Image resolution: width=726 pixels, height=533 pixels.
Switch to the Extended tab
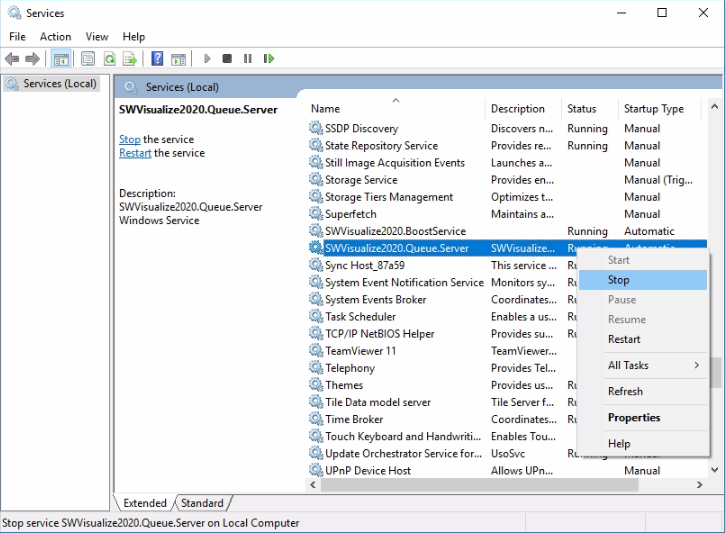click(x=144, y=503)
